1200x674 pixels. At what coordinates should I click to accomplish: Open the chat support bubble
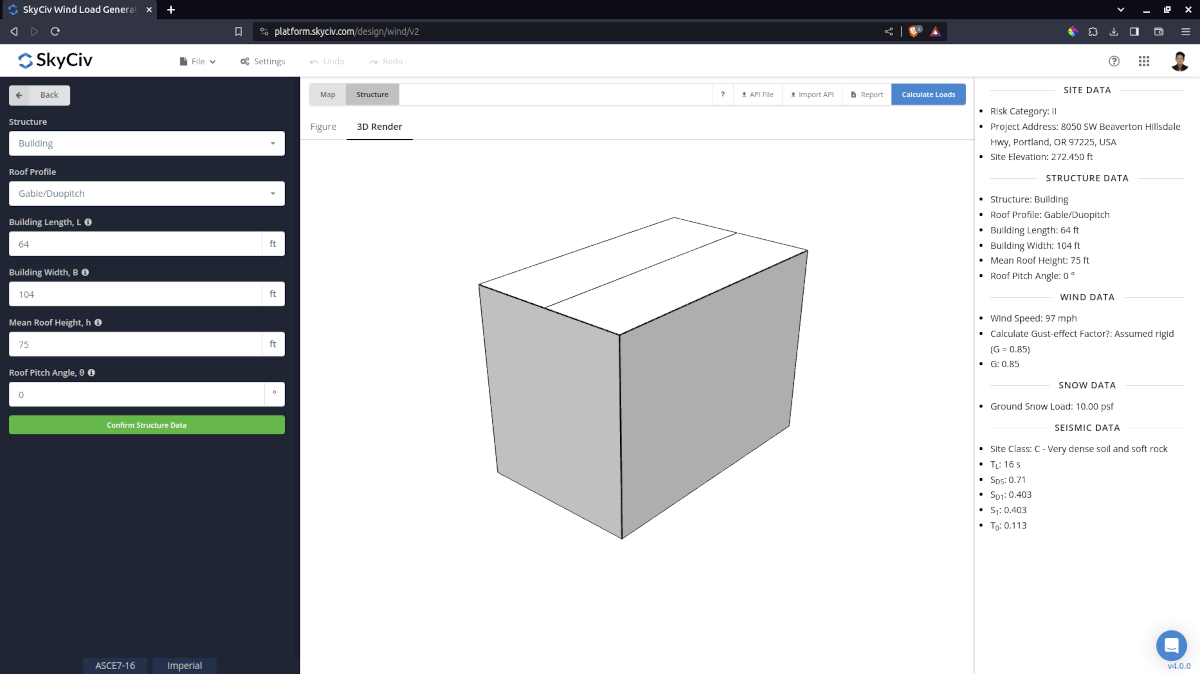click(x=1171, y=645)
